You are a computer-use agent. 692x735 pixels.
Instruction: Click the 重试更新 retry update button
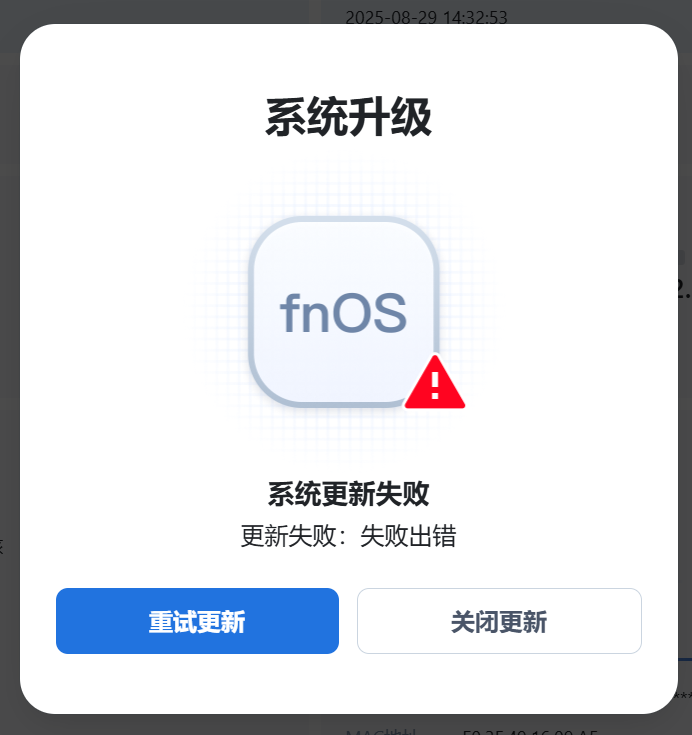tap(197, 621)
